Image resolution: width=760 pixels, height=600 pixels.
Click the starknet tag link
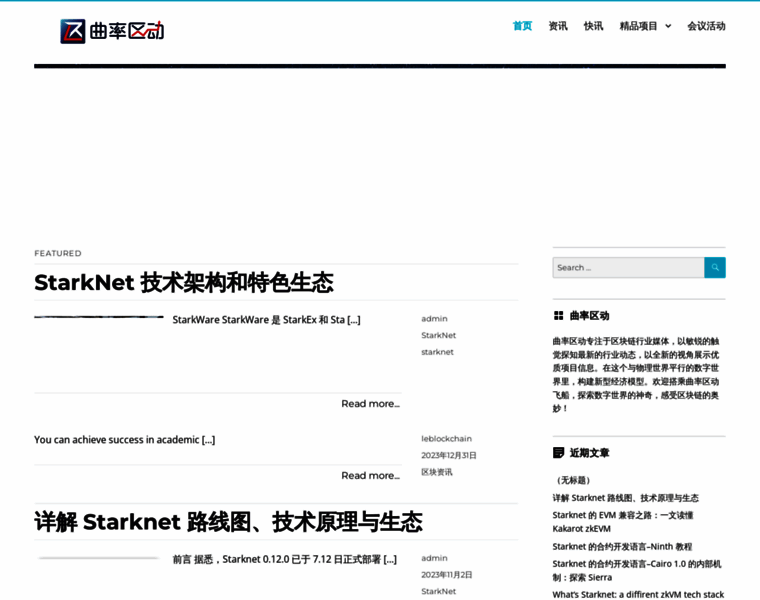pyautogui.click(x=437, y=352)
